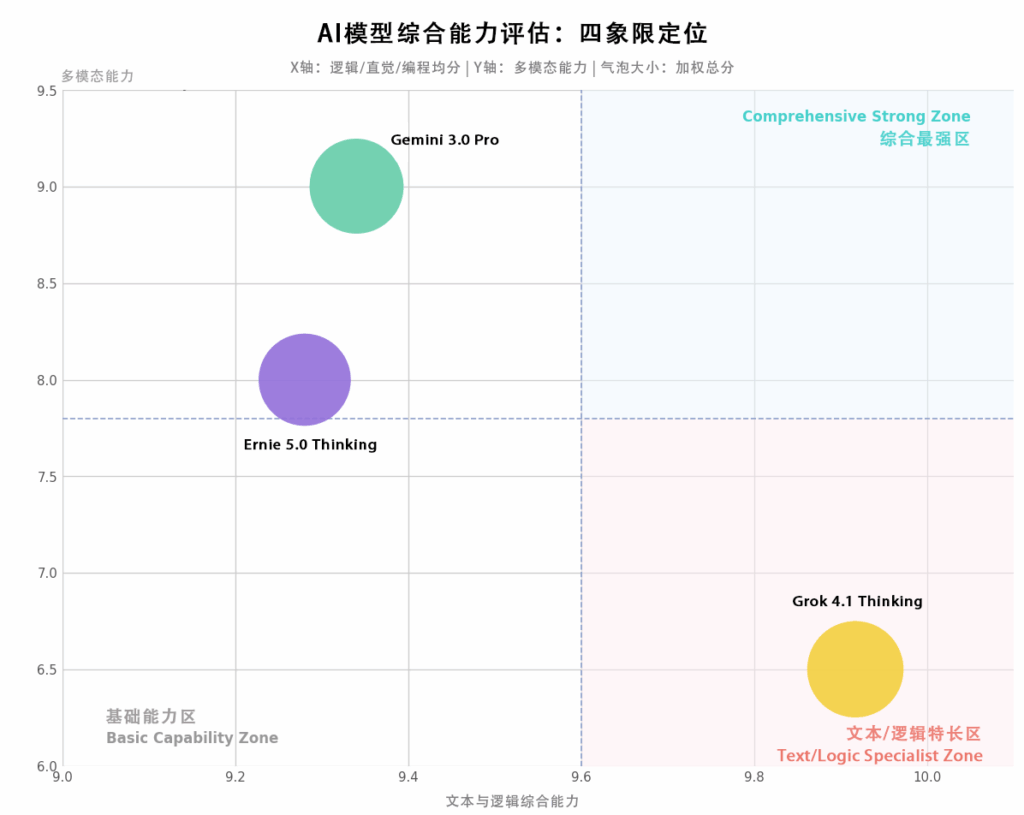Click the chart title AI模型综合能力评估
This screenshot has height=815, width=1024.
pyautogui.click(x=512, y=33)
